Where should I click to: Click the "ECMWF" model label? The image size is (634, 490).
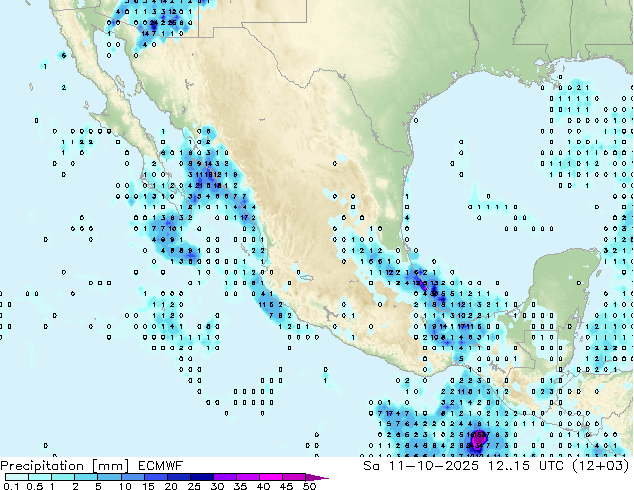click(x=161, y=466)
